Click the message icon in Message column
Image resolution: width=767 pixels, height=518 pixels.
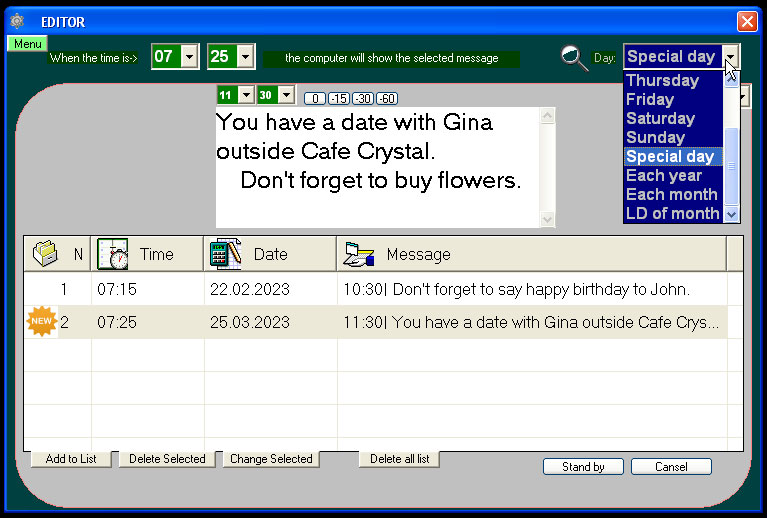358,255
